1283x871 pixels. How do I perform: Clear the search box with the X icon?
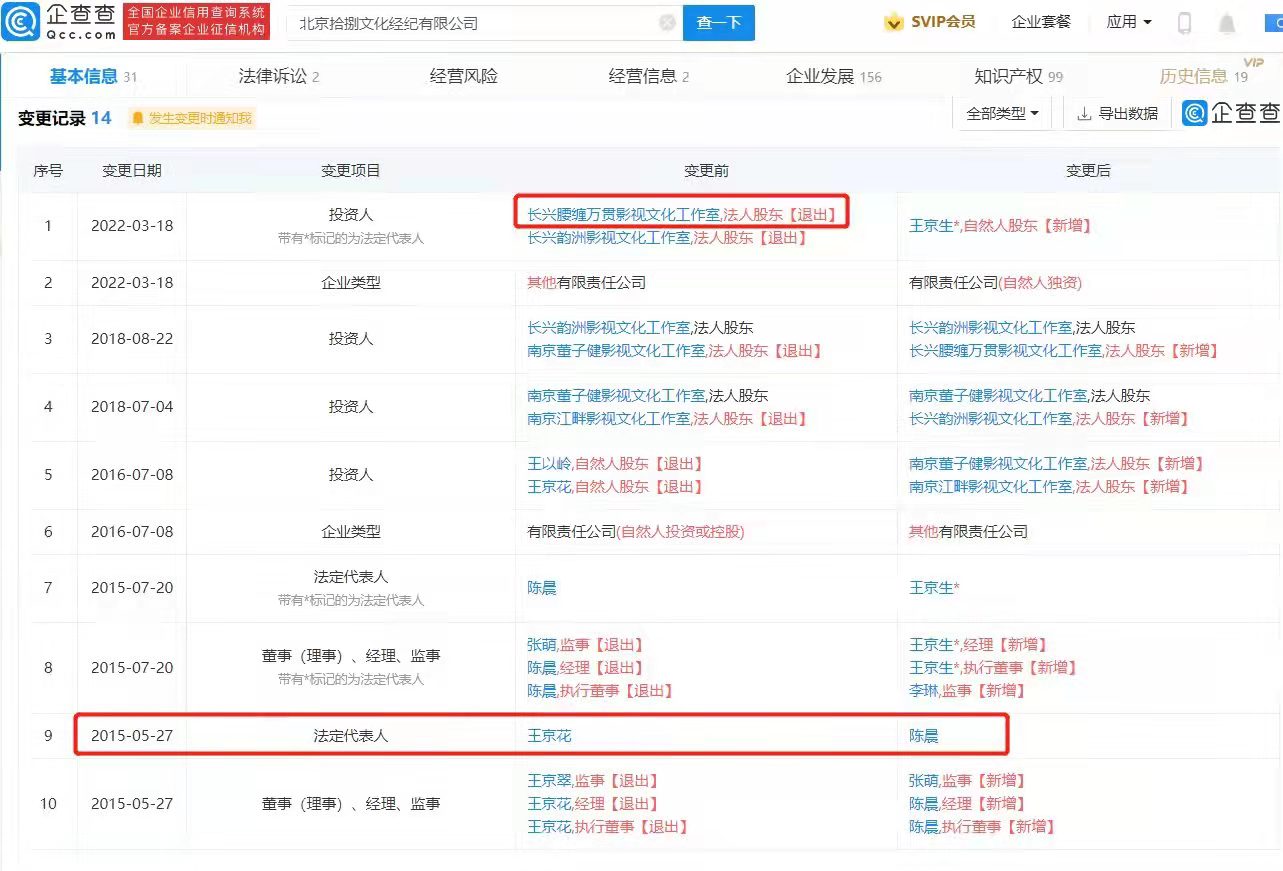pos(668,23)
